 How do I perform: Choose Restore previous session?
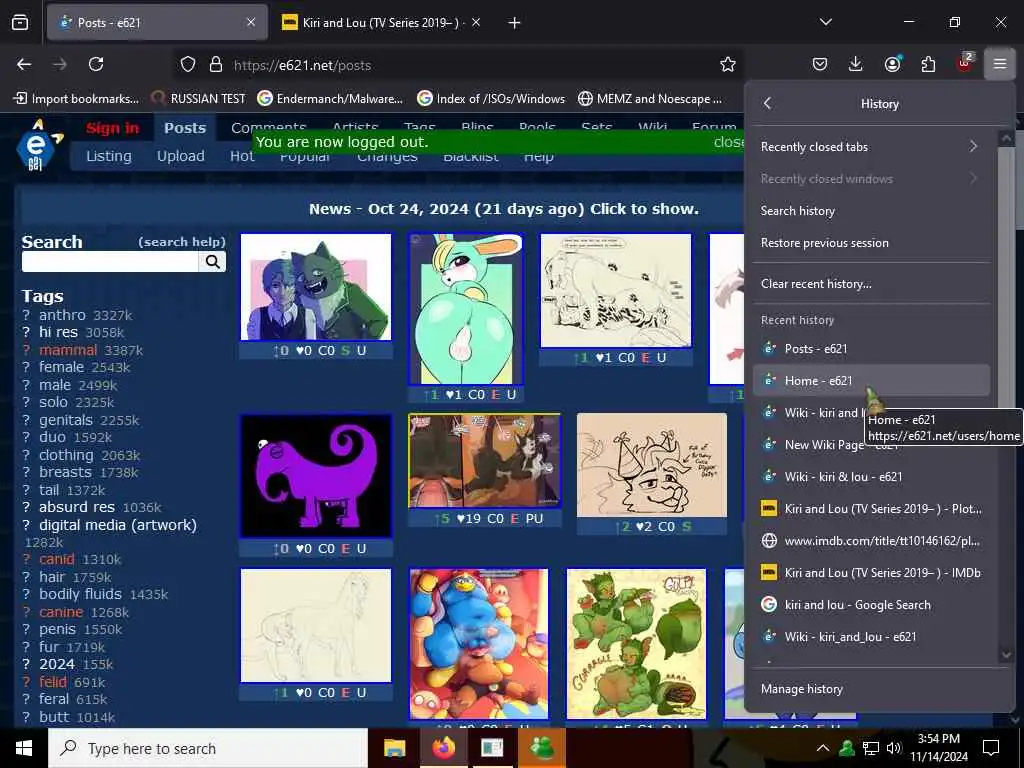coord(871,242)
